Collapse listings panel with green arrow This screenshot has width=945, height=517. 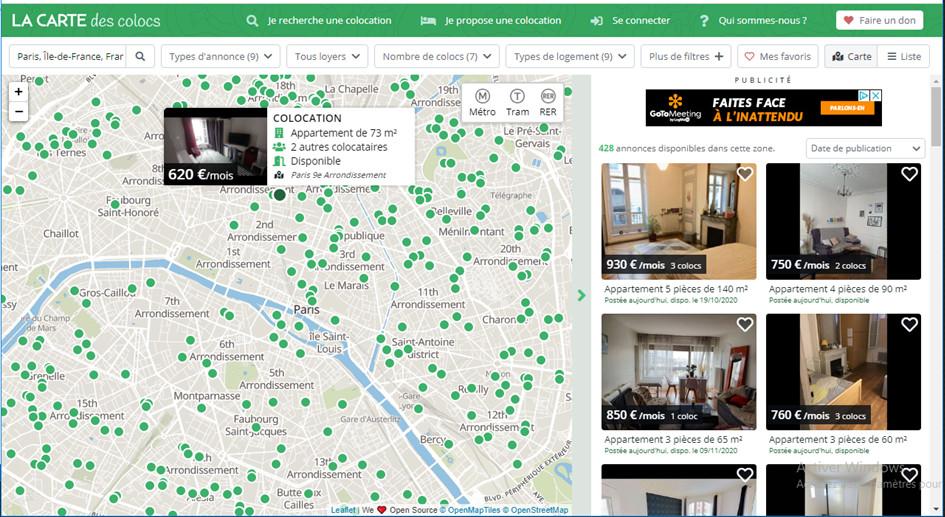point(582,295)
